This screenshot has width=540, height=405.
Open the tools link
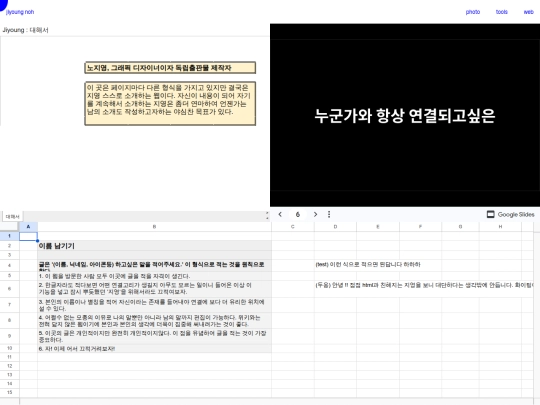[x=501, y=12]
